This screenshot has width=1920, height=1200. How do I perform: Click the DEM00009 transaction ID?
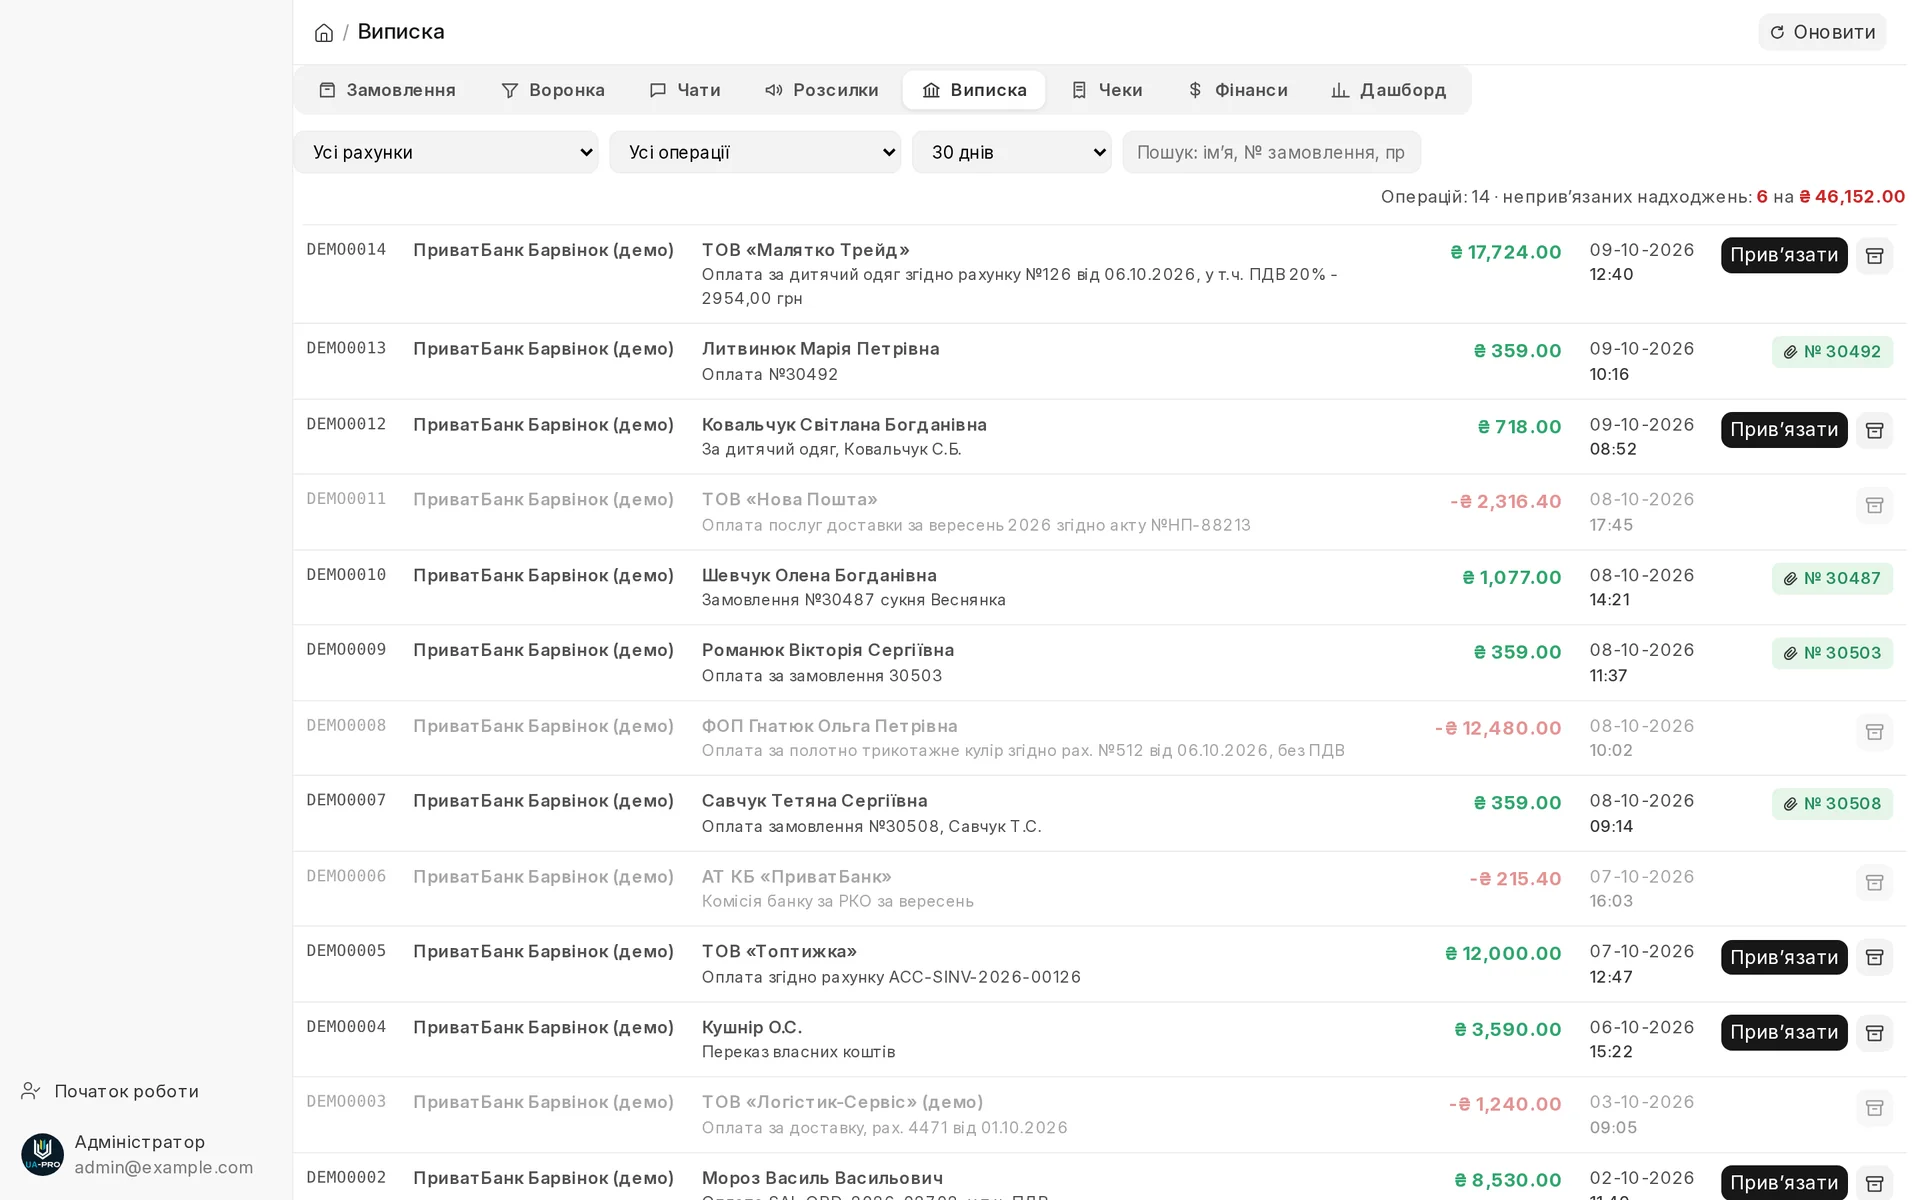346,650
